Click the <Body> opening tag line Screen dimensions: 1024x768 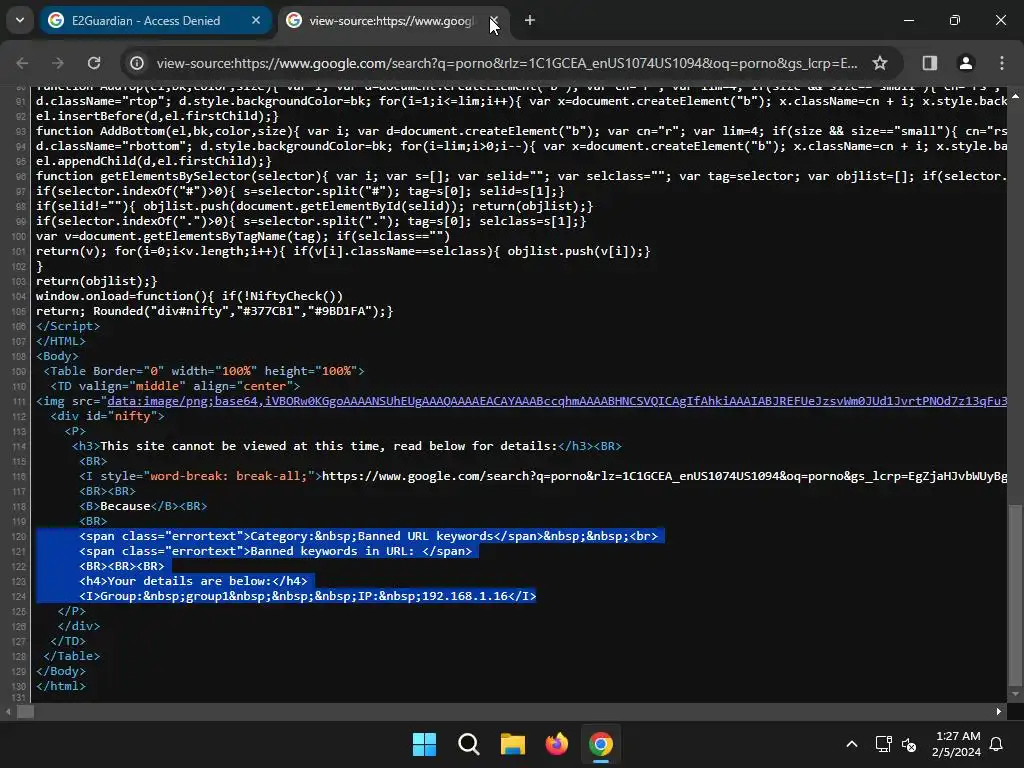click(57, 356)
